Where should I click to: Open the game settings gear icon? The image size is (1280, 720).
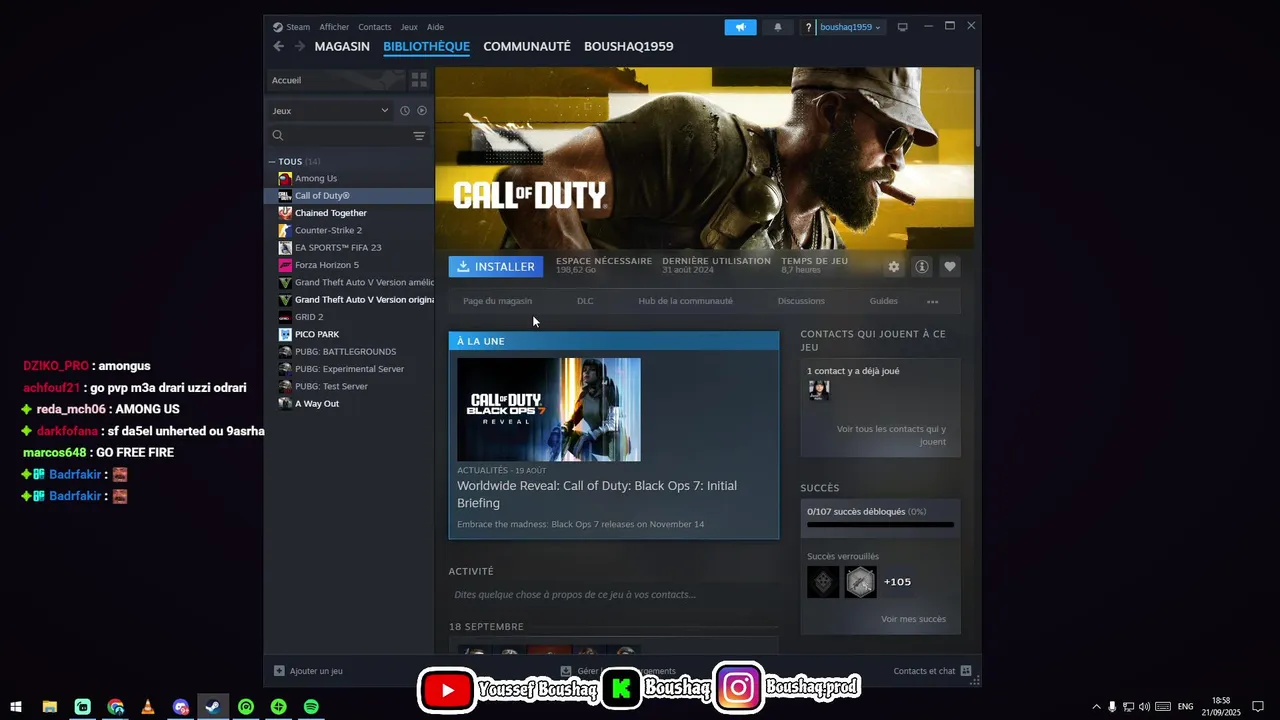[893, 267]
